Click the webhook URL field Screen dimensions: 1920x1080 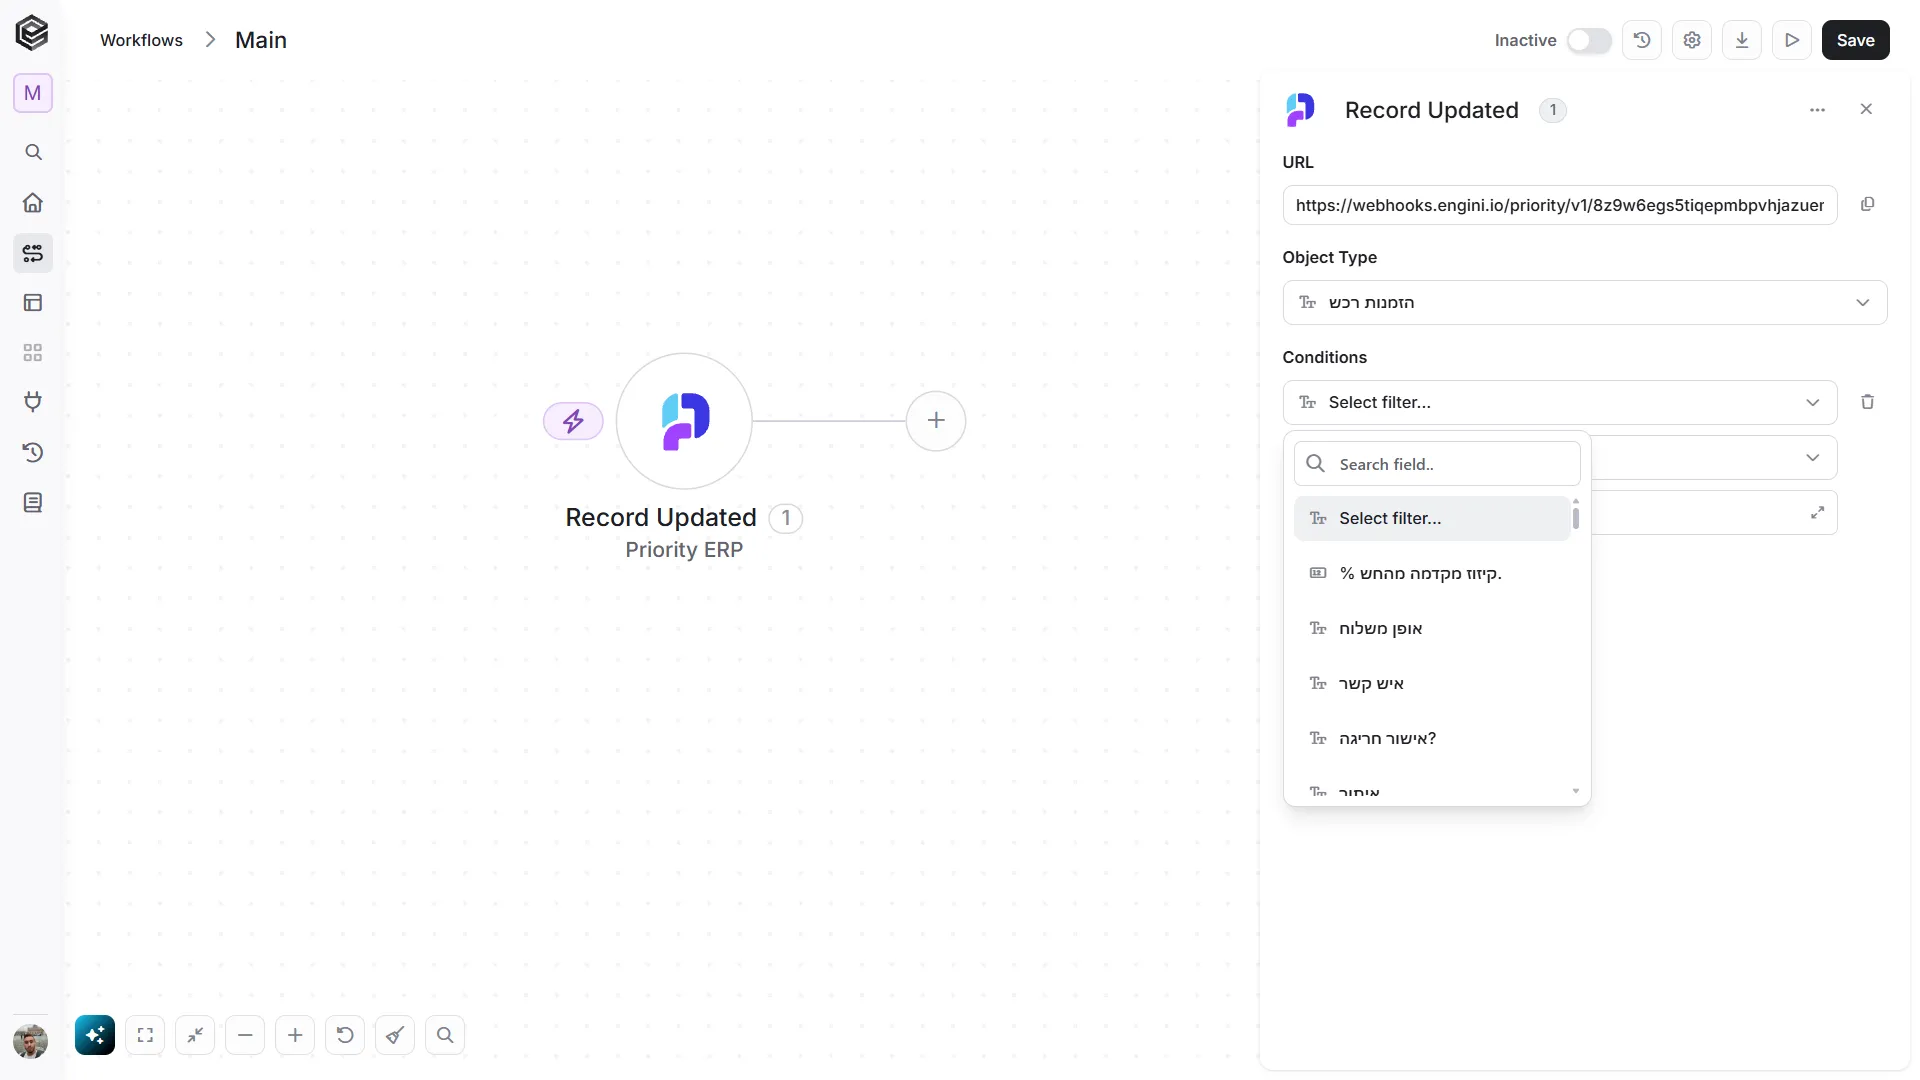click(x=1560, y=205)
